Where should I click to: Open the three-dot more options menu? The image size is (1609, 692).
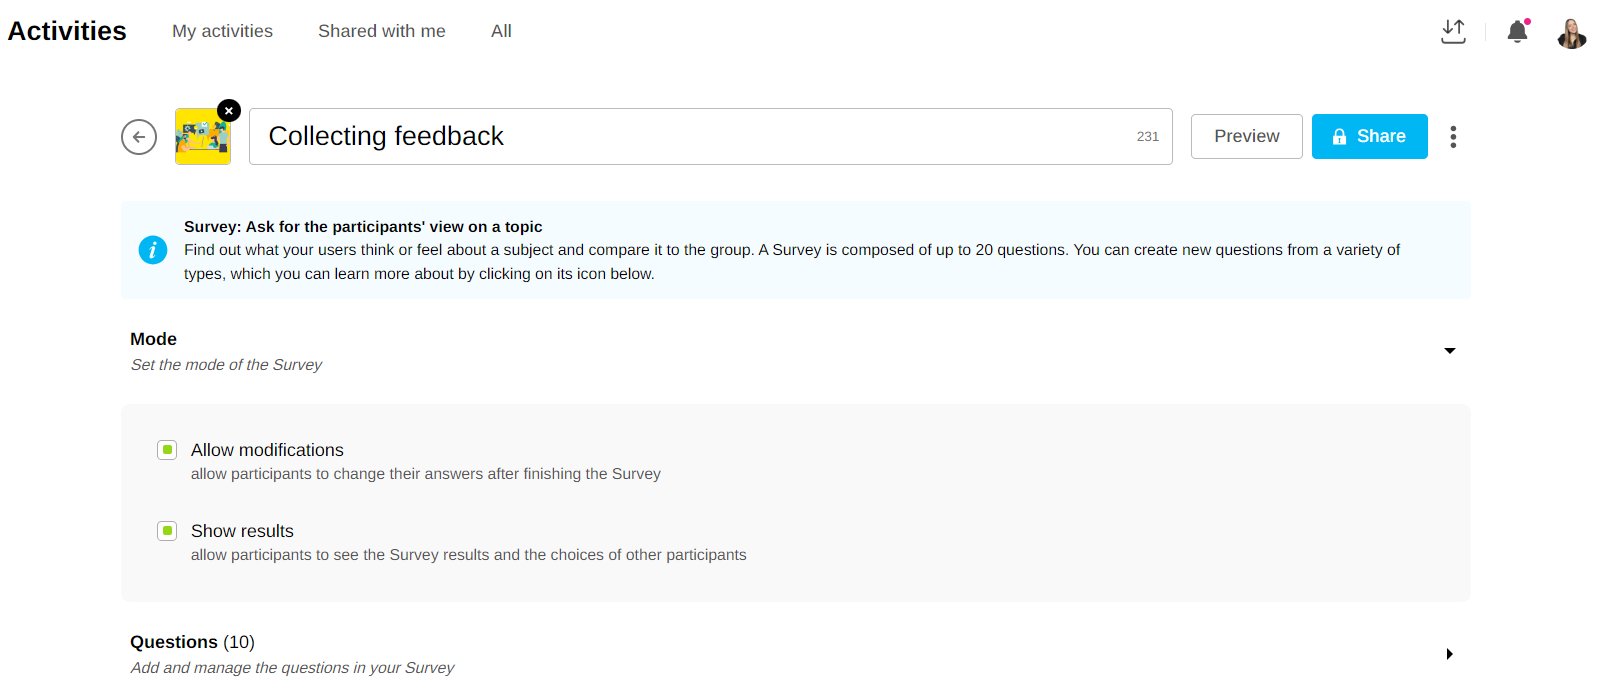[x=1453, y=137]
